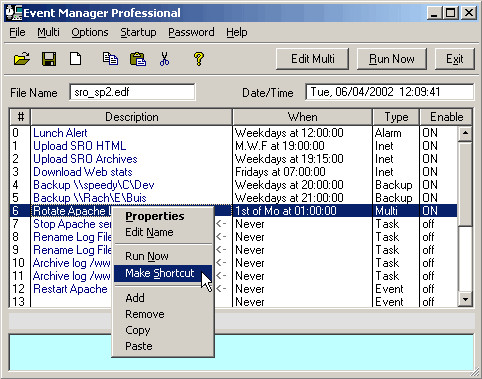Click the File Name field sro_sp2.edf

[132, 92]
